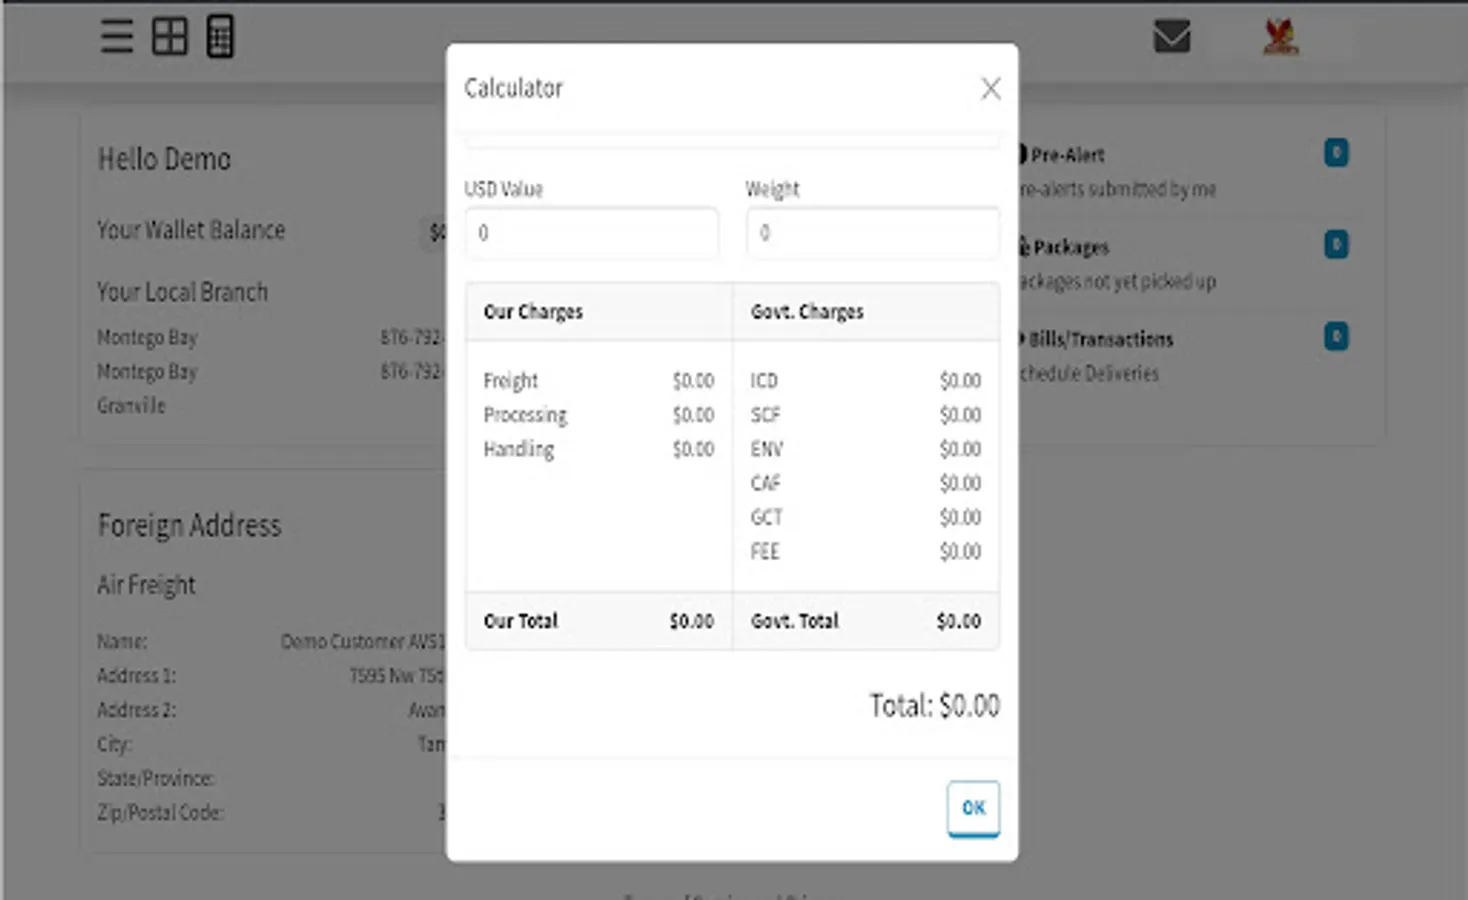Click the Hello Demo greeting heading
1468x900 pixels.
(x=165, y=158)
